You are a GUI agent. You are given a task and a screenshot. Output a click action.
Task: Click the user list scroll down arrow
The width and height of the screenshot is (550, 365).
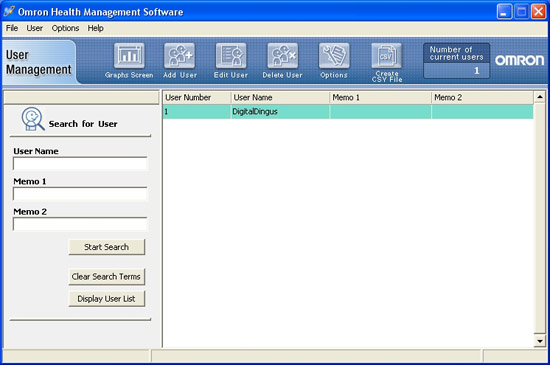coord(540,341)
